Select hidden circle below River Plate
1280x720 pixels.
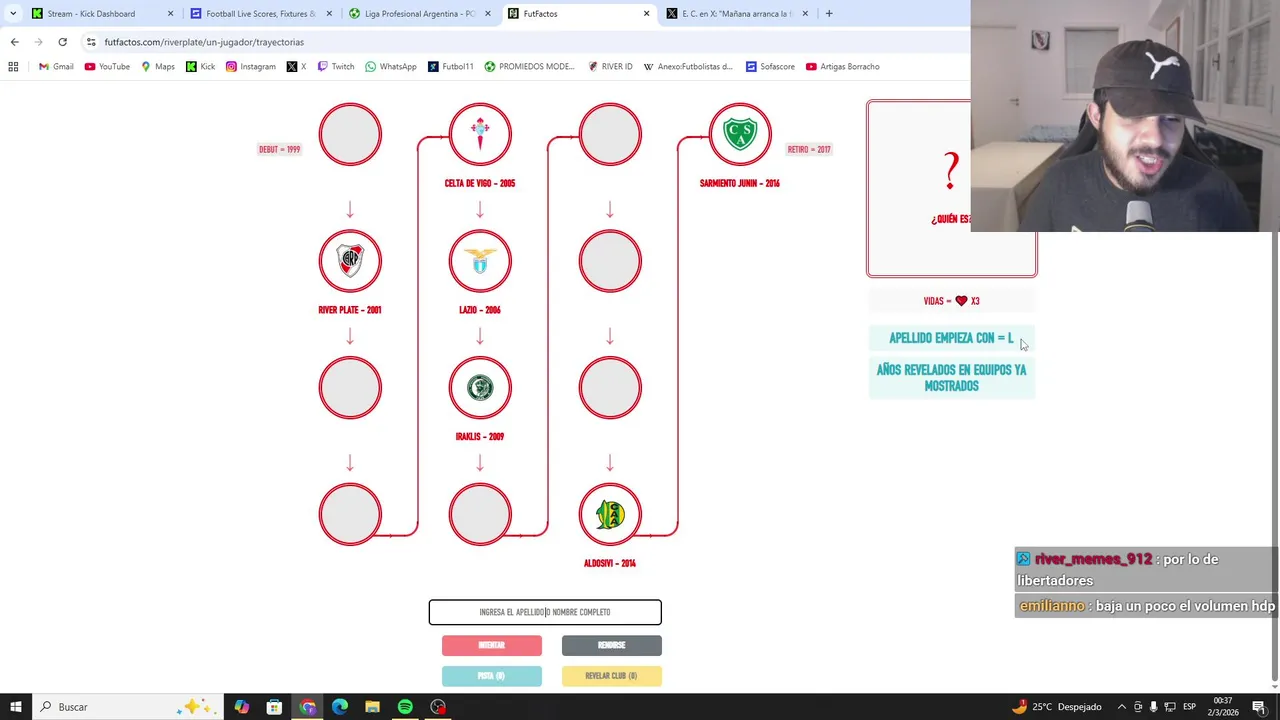coord(350,388)
